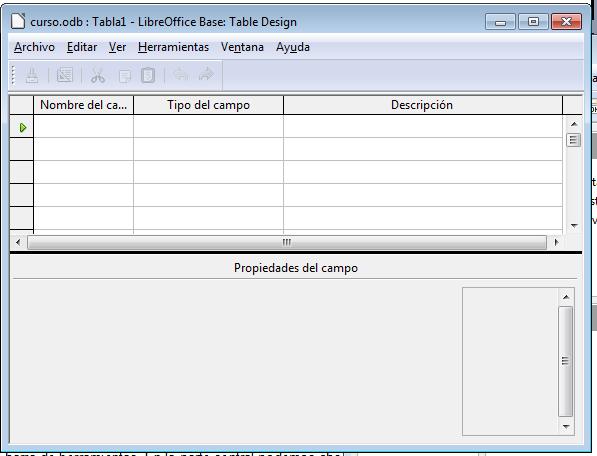This screenshot has height=456, width=597.
Task: Select the second row header
Action: tap(22, 149)
